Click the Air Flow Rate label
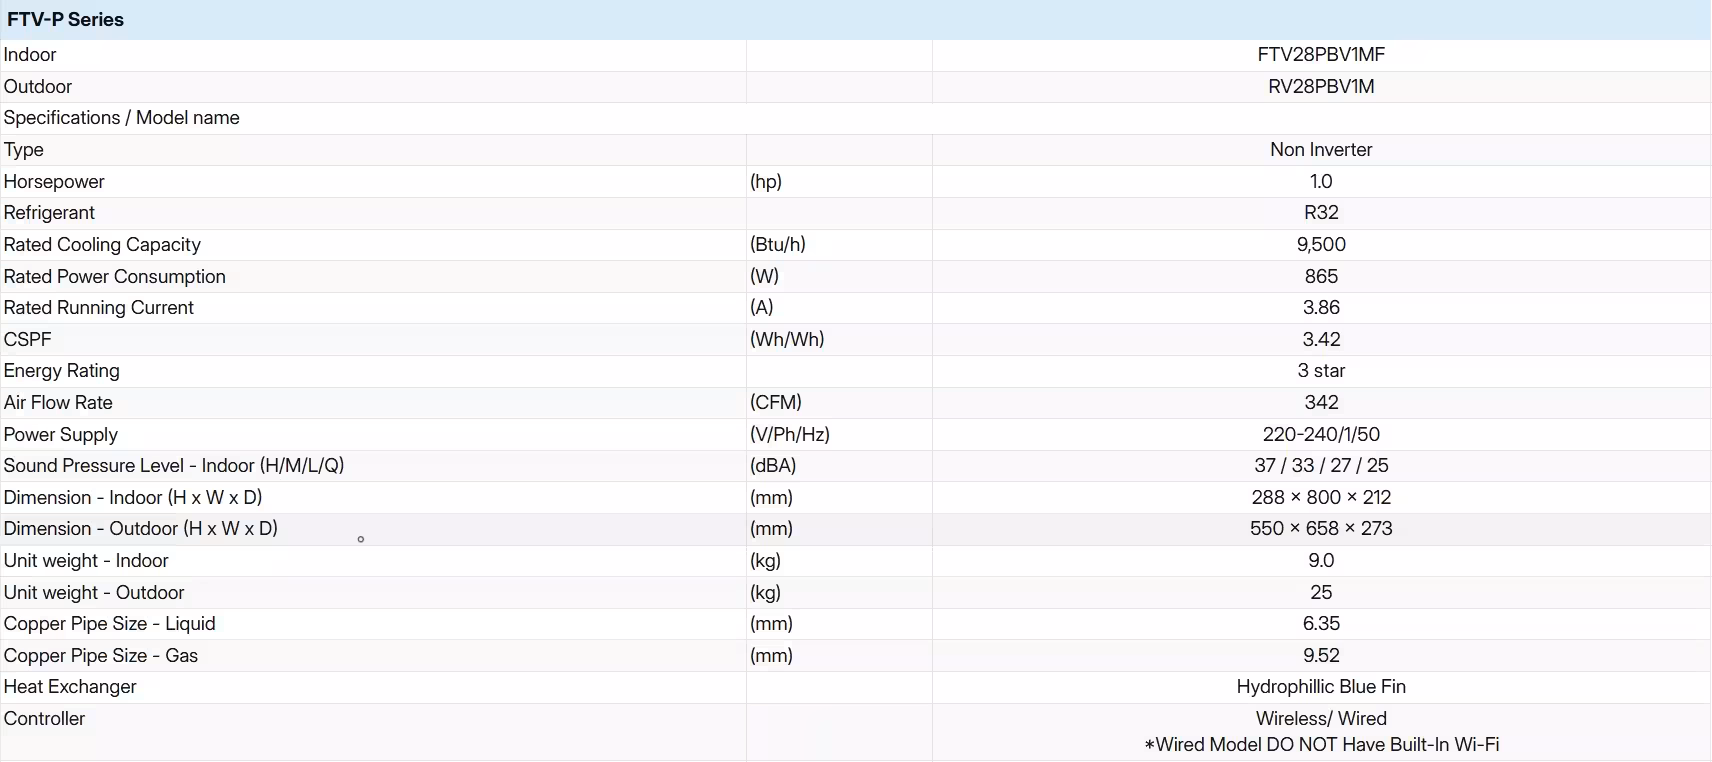Image resolution: width=1712 pixels, height=762 pixels. click(x=58, y=403)
